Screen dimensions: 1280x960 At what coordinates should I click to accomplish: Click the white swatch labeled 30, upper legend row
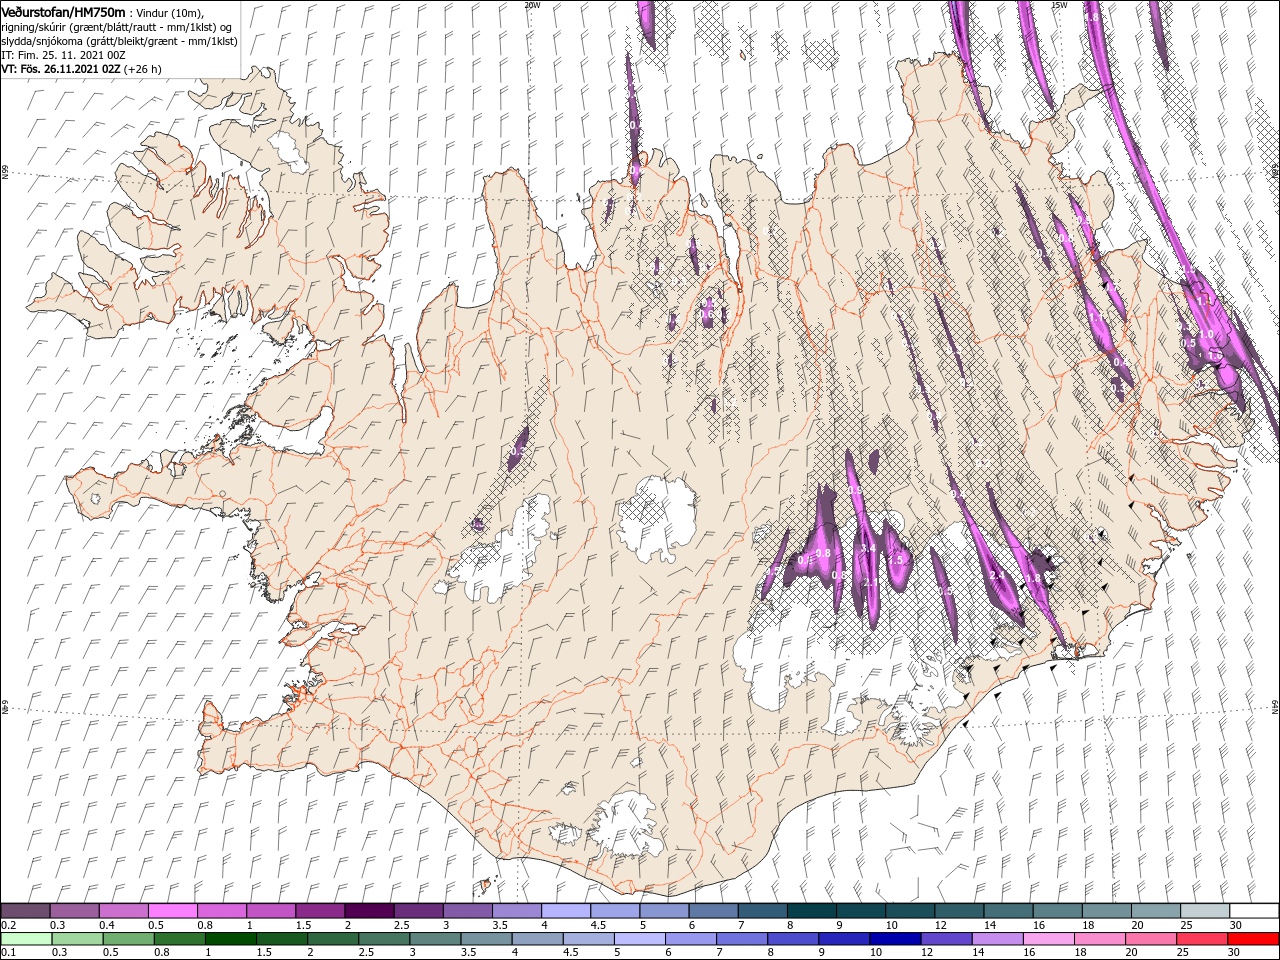[x=1254, y=911]
